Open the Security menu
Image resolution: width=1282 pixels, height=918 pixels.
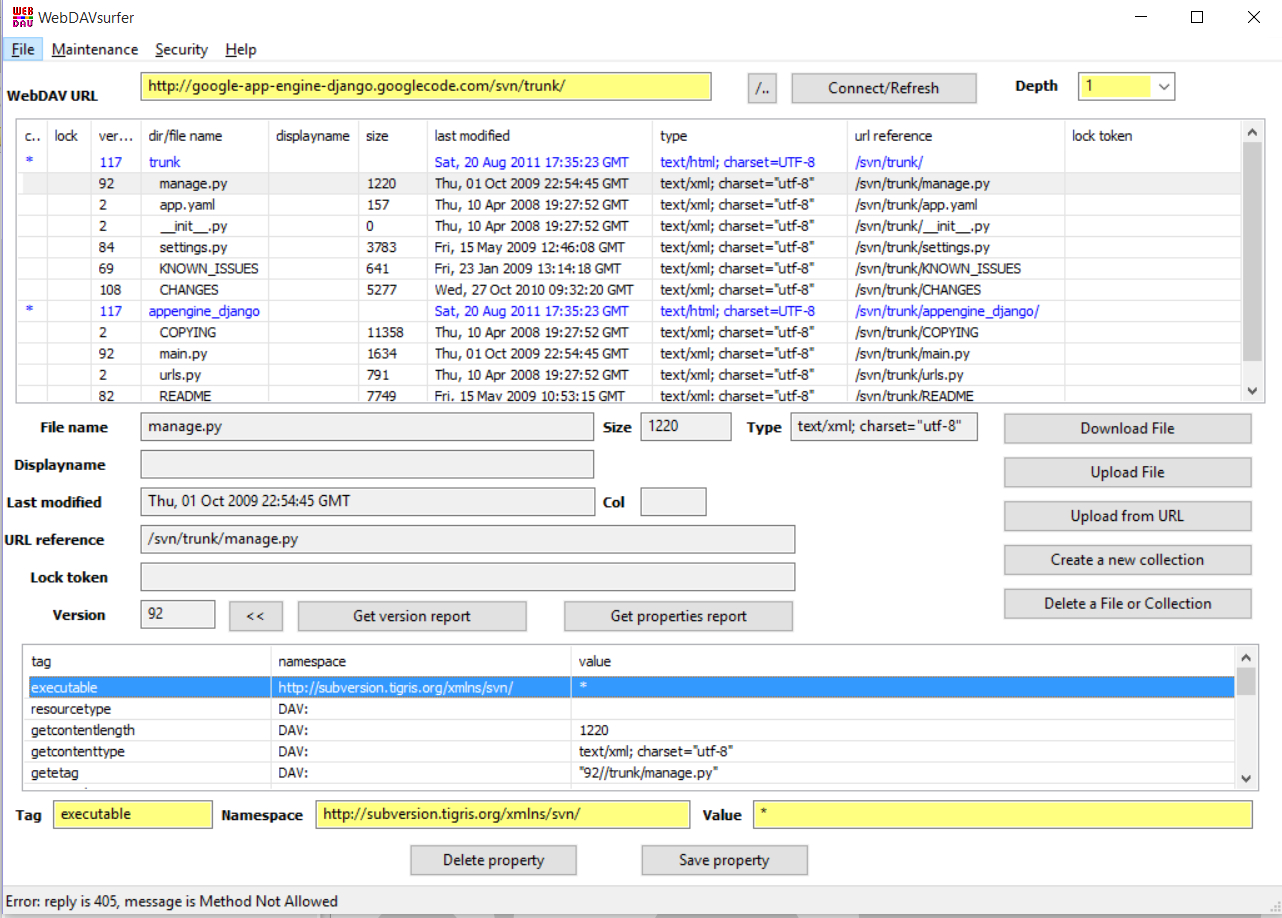pyautogui.click(x=181, y=49)
